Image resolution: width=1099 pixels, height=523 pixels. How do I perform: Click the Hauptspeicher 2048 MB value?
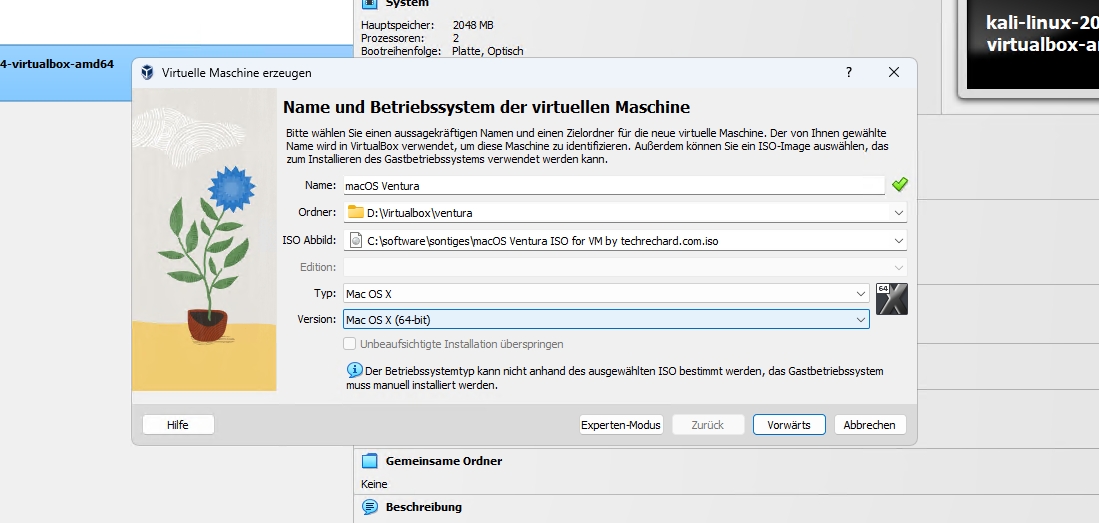click(472, 25)
